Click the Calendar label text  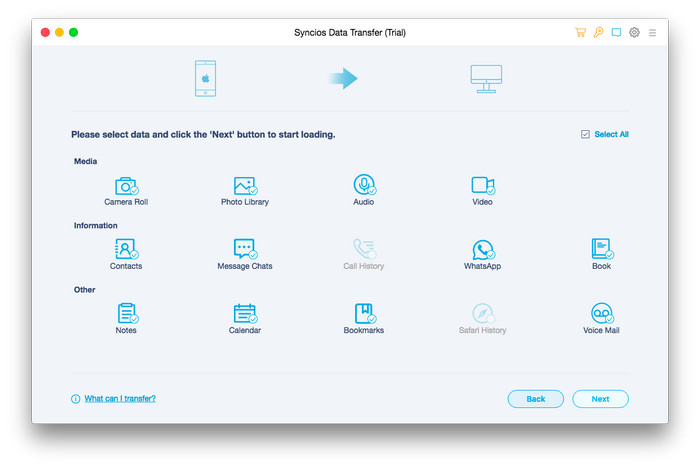(x=245, y=330)
